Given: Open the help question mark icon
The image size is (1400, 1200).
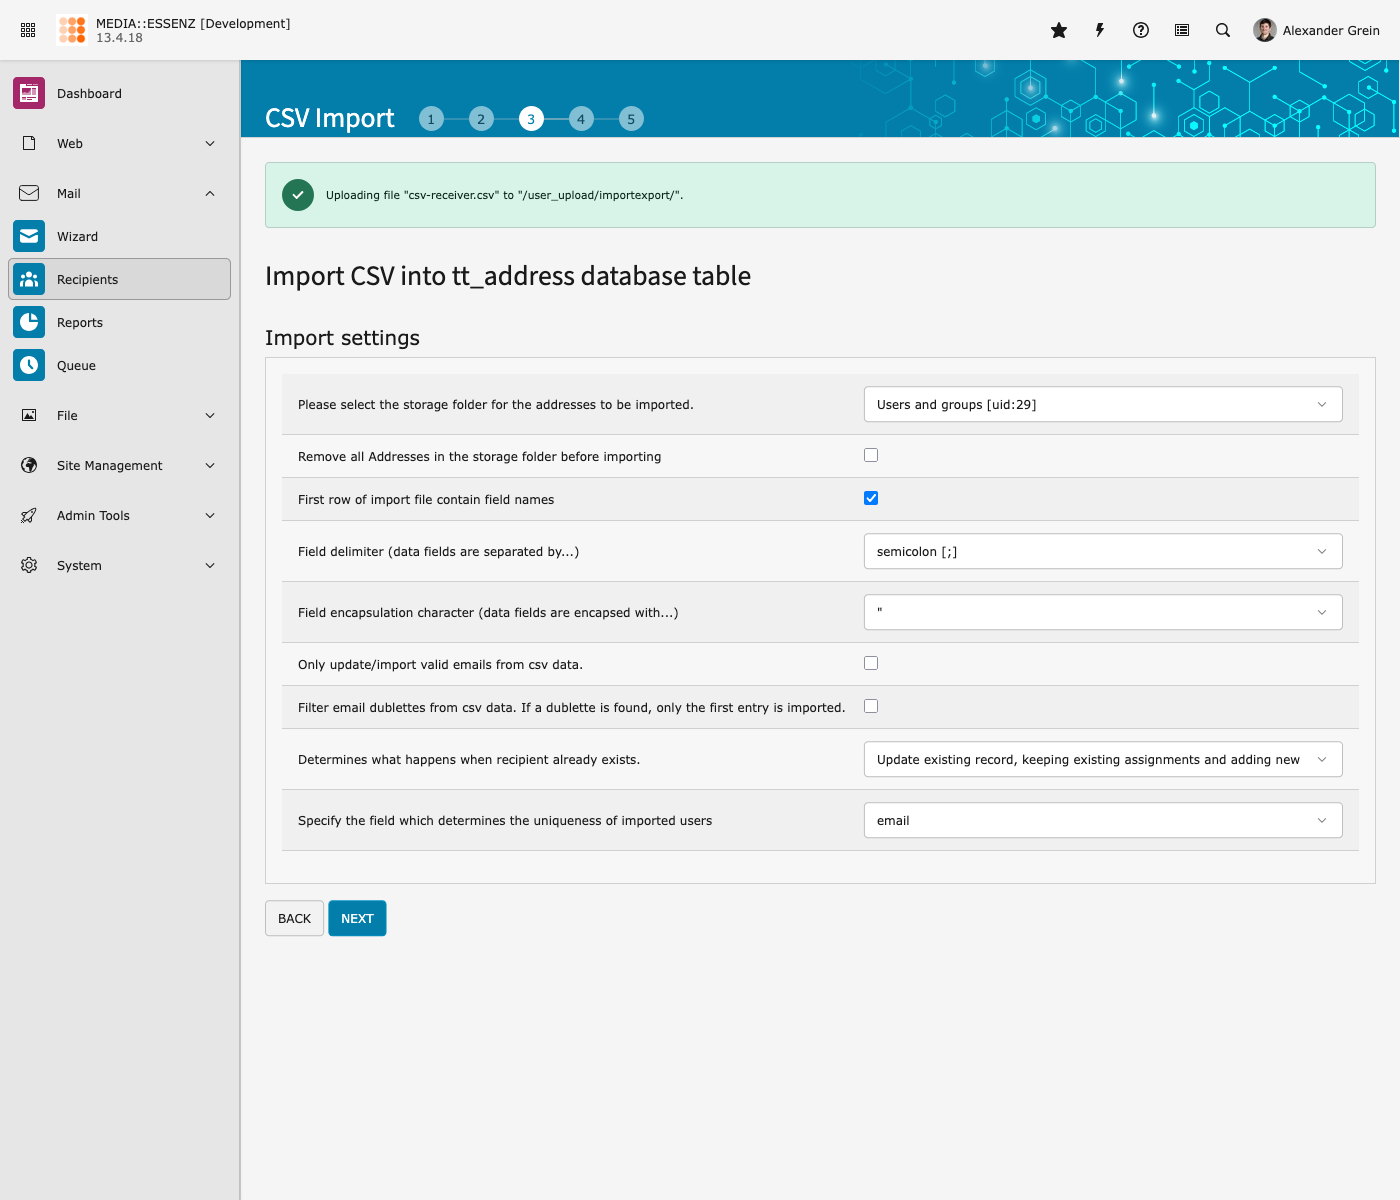Looking at the screenshot, I should (x=1141, y=30).
